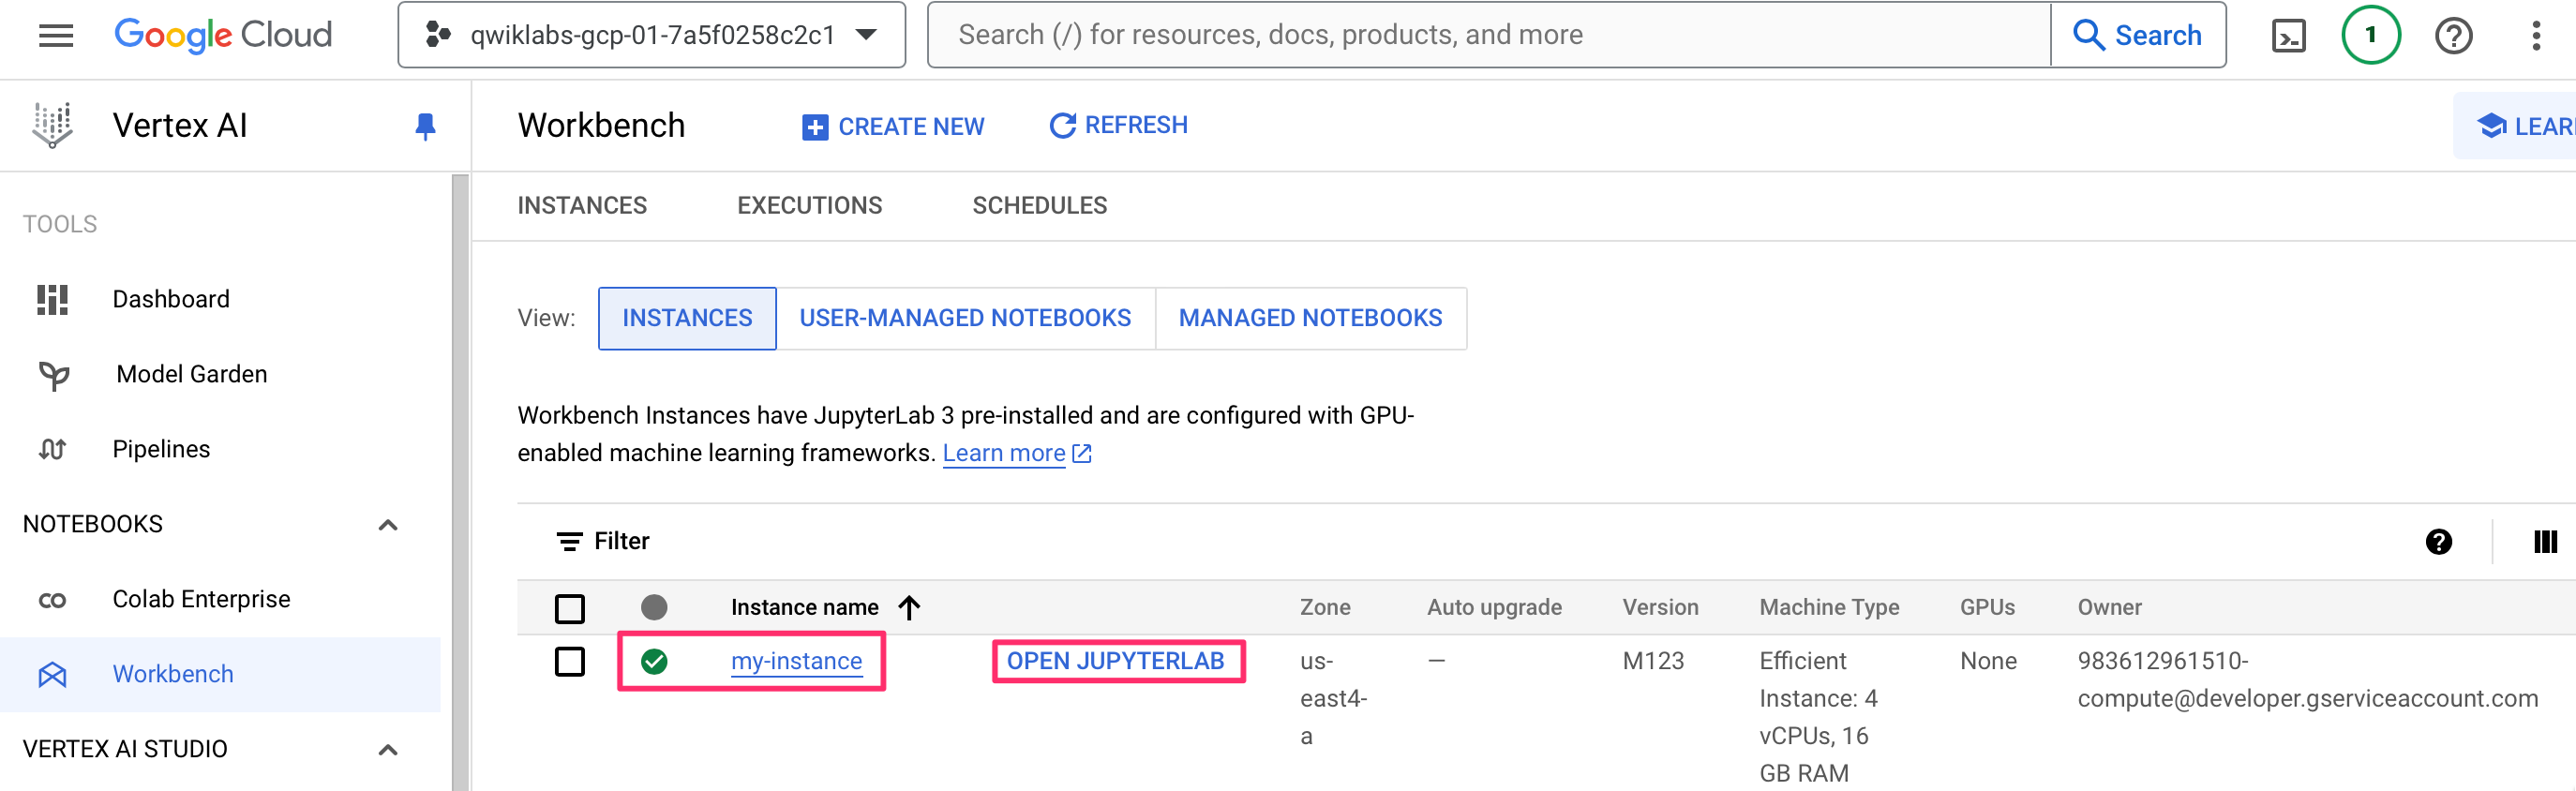Click the Colab Enterprise CO icon
Screen dimensions: 2576x791
coord(52,600)
